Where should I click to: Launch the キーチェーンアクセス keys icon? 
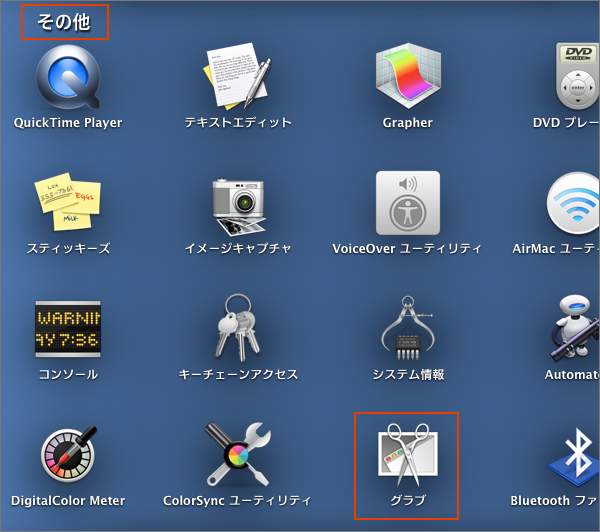(238, 328)
